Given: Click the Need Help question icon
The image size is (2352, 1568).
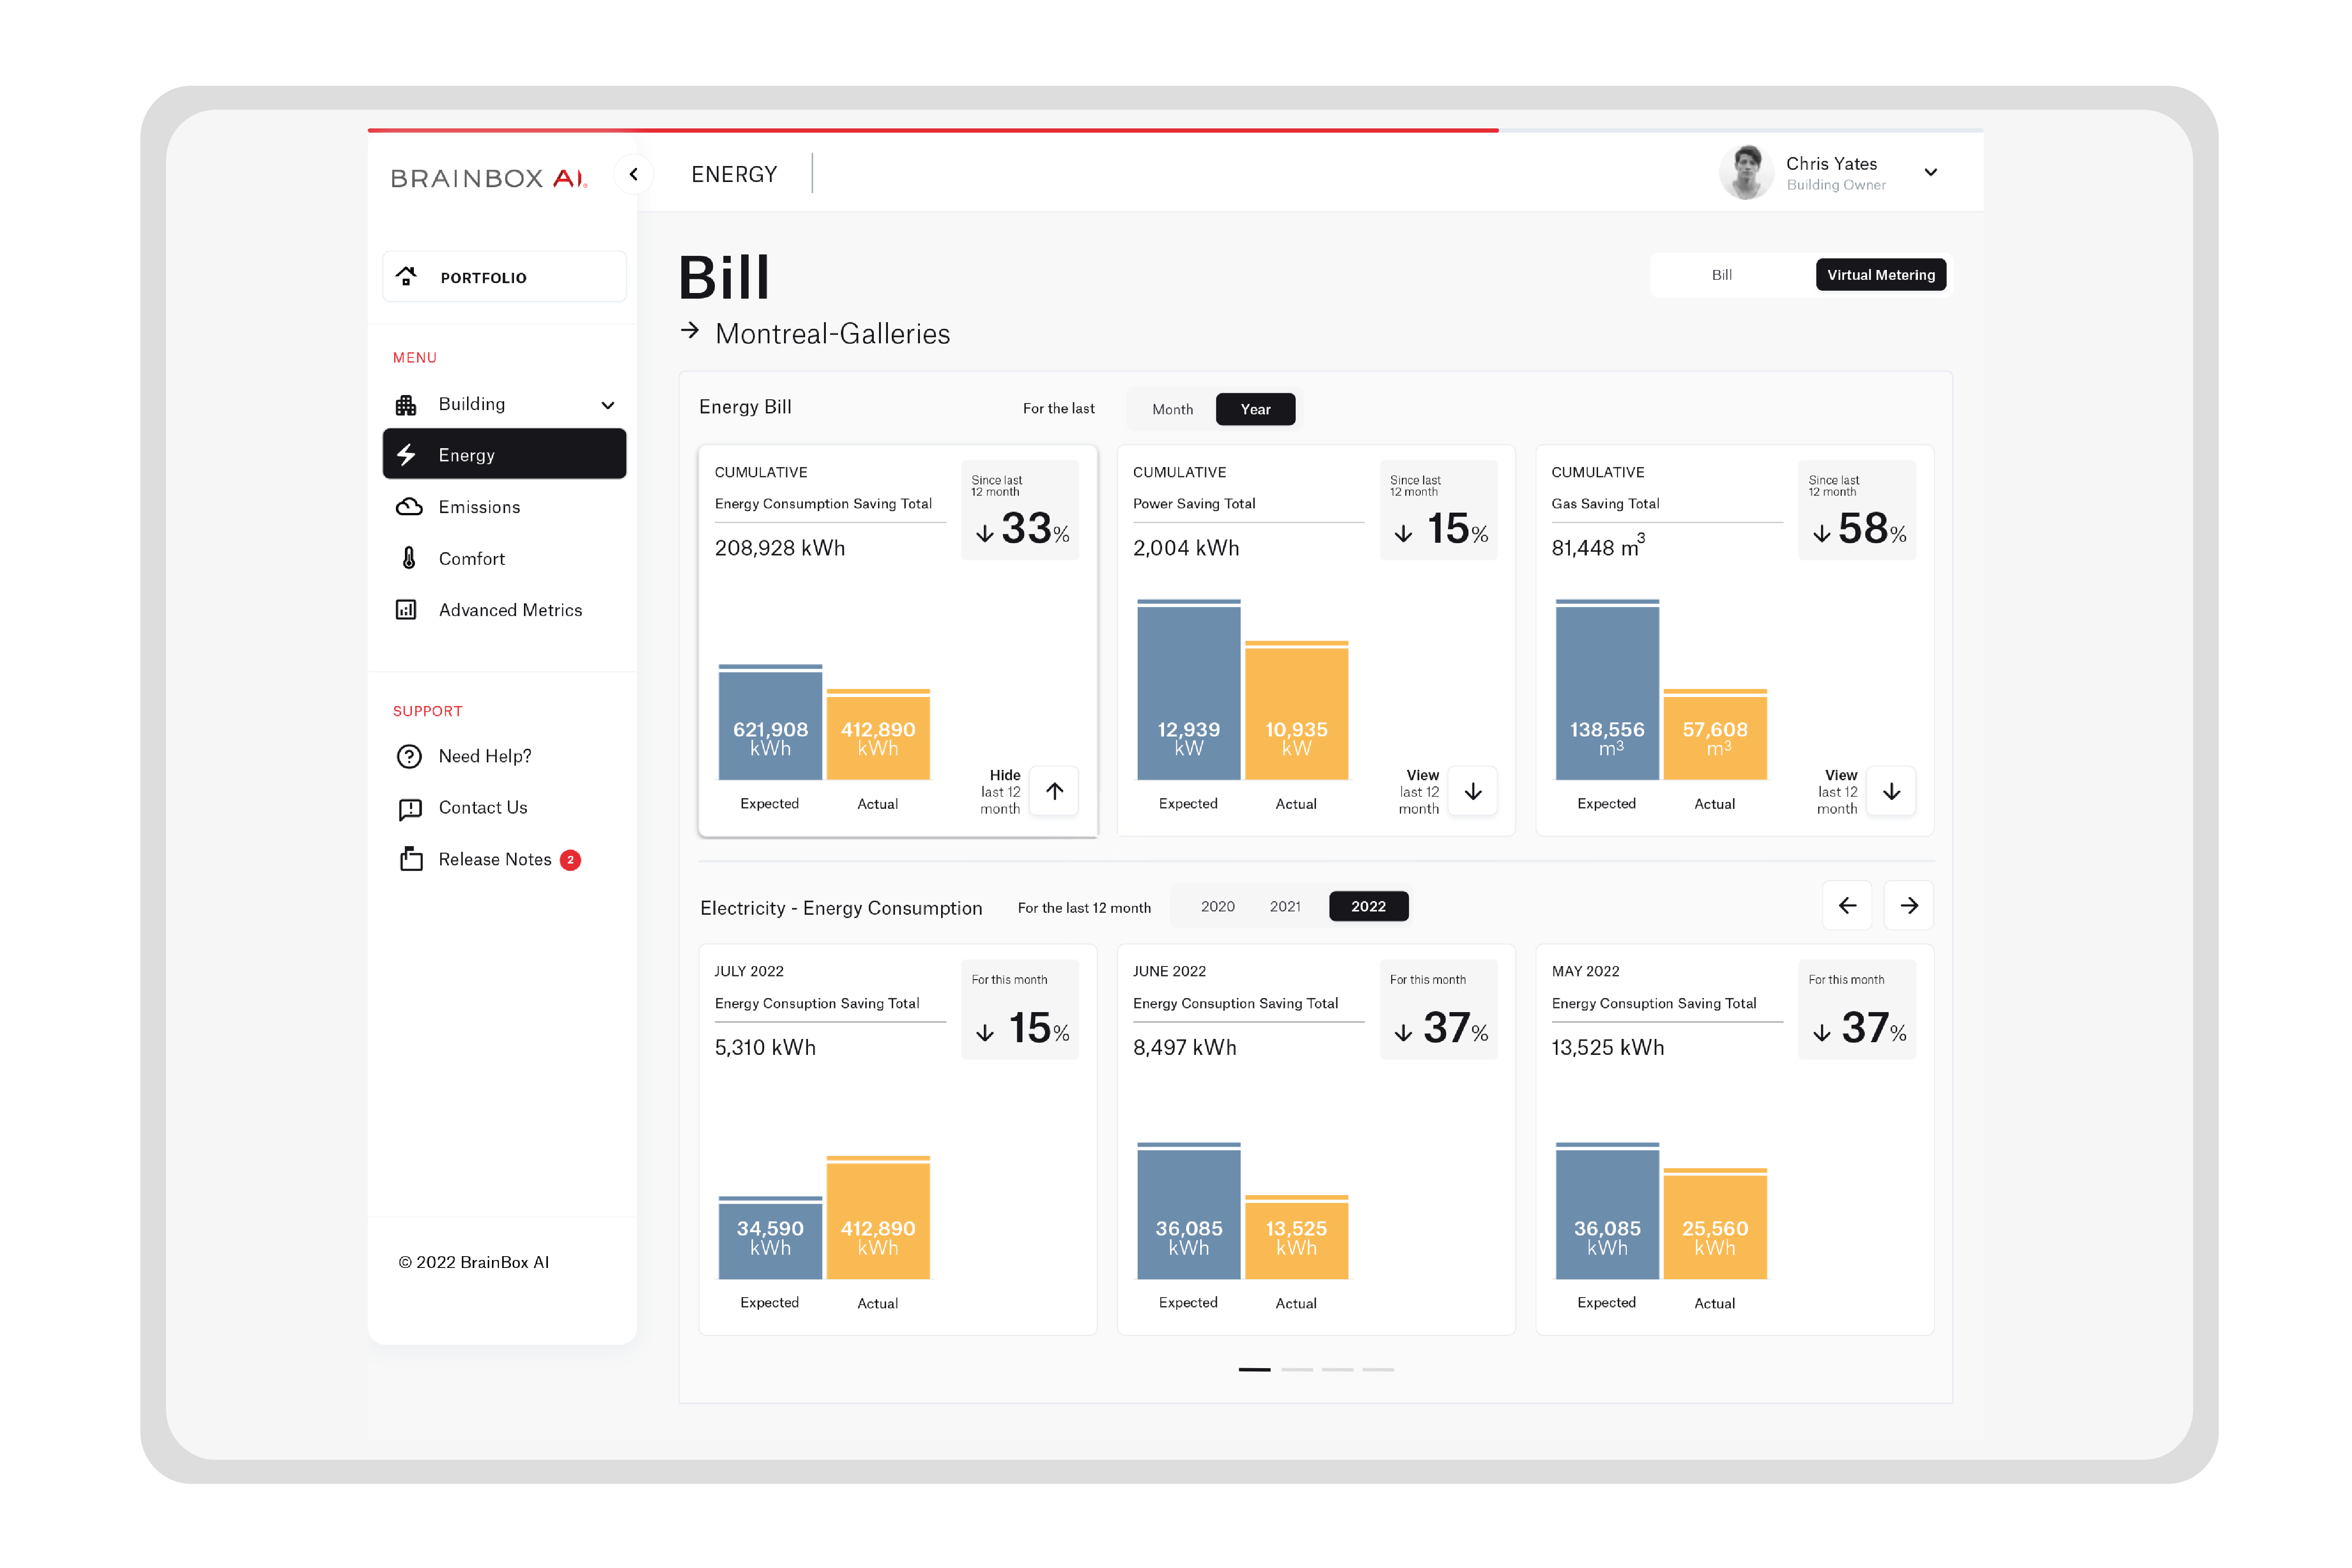Looking at the screenshot, I should [409, 756].
